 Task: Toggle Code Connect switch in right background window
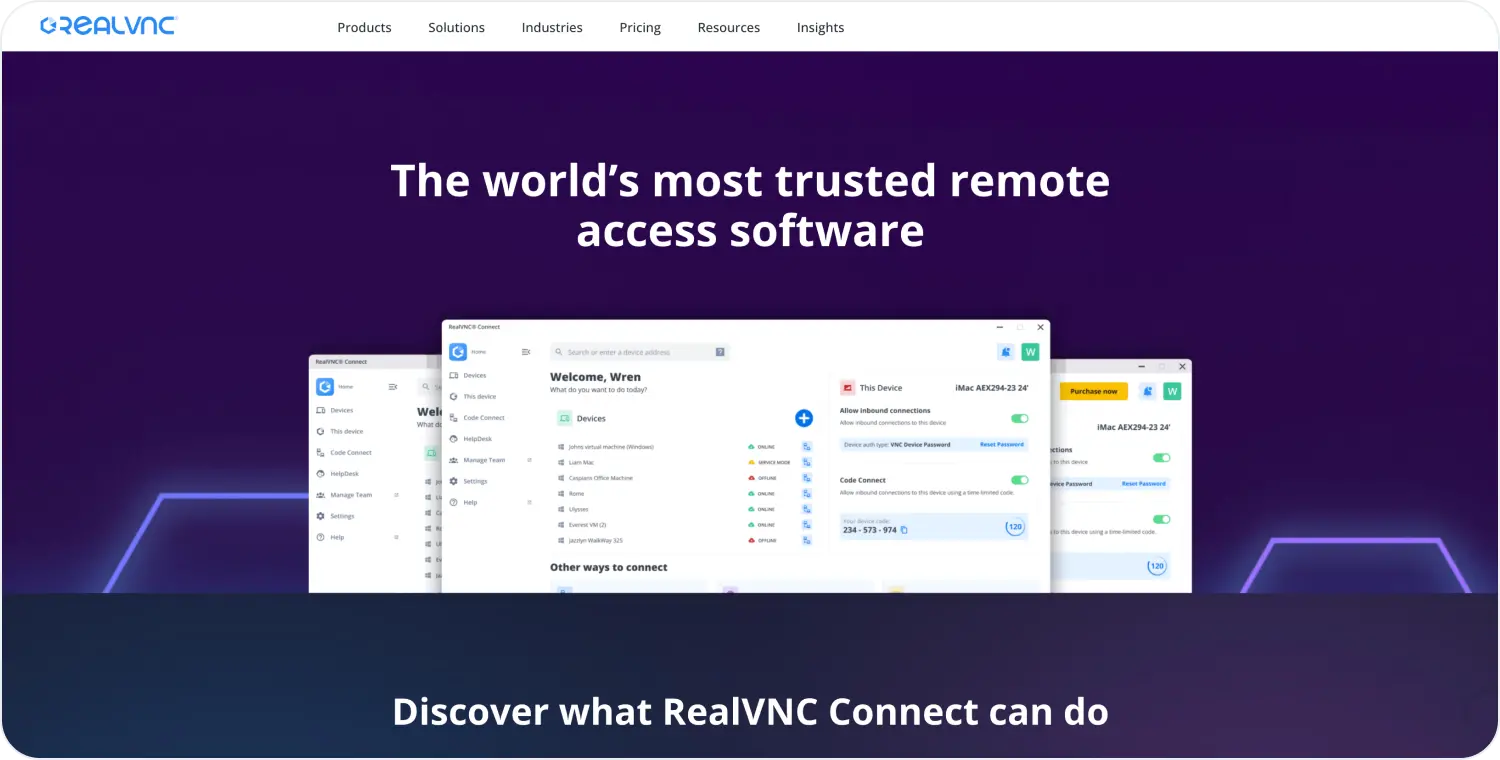pos(1162,519)
